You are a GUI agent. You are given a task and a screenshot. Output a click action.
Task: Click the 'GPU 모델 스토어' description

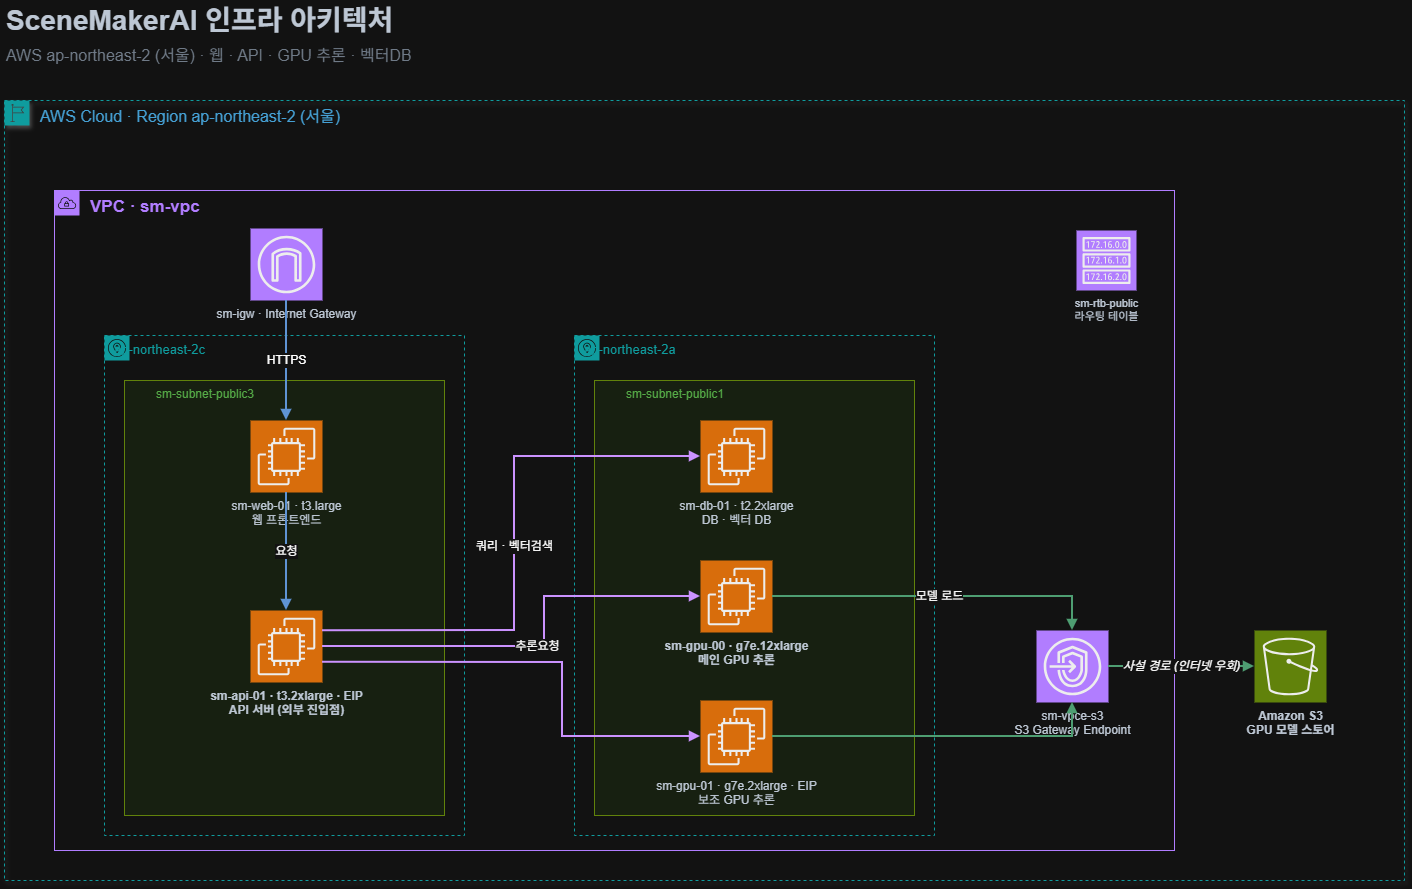click(x=1290, y=730)
